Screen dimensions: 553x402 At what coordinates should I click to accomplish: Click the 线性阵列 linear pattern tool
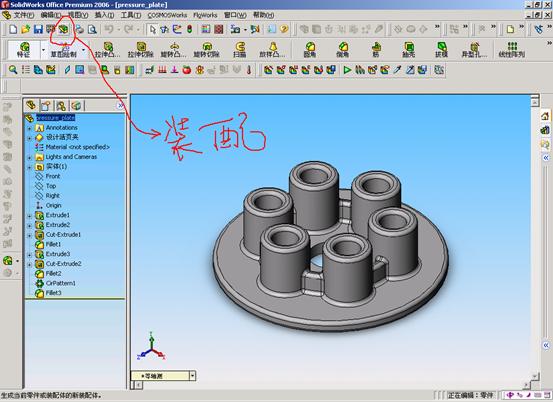point(512,49)
